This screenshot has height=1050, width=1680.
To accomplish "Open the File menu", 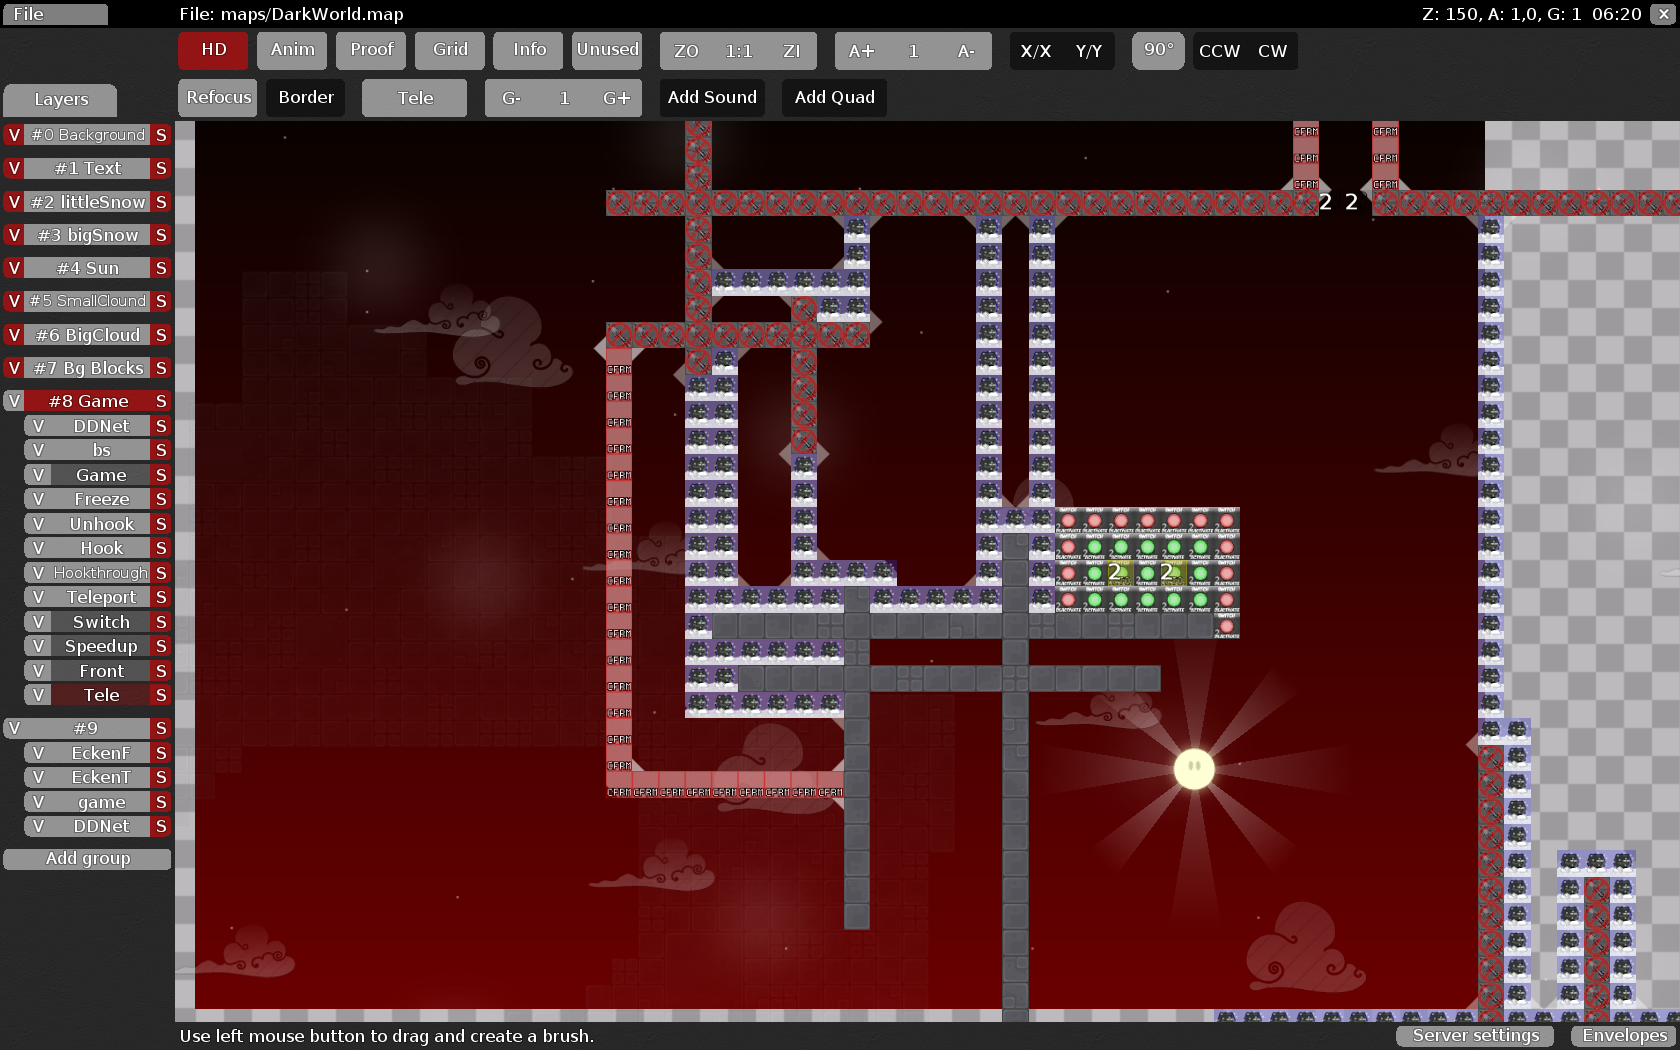I will (x=55, y=14).
